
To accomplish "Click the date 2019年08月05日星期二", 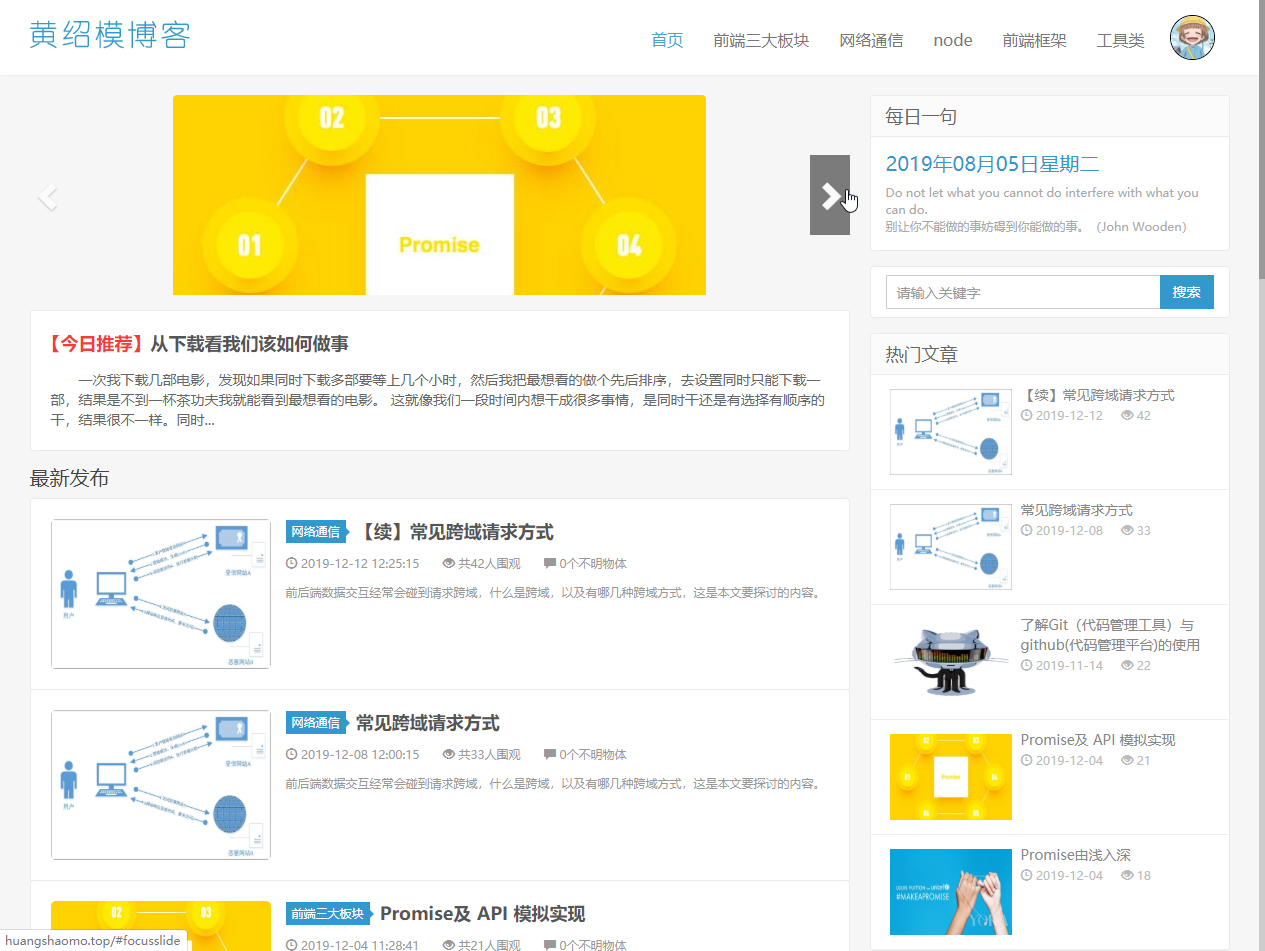I will [x=992, y=165].
